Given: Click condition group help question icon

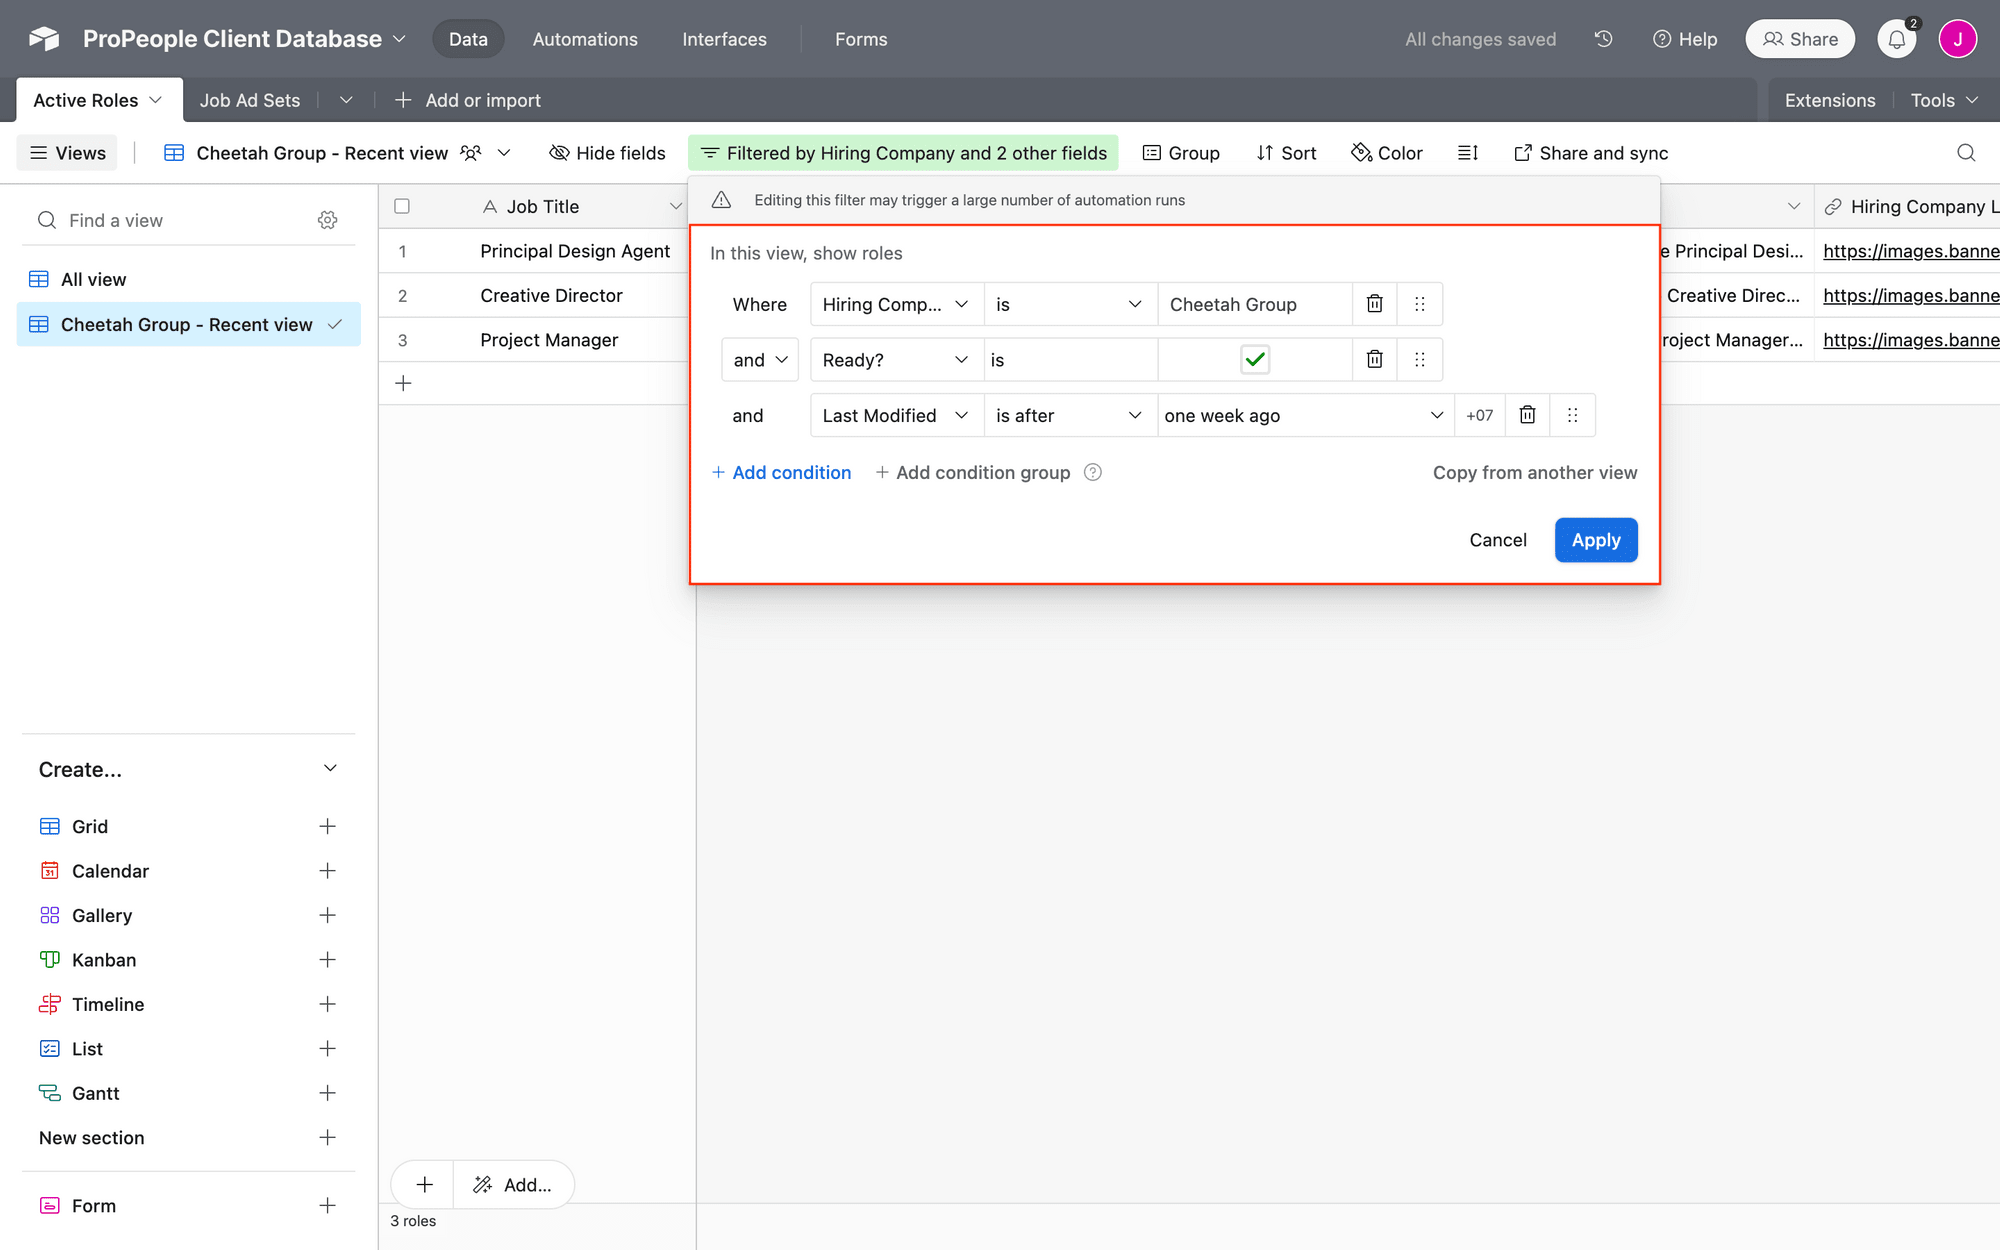Looking at the screenshot, I should (x=1093, y=472).
